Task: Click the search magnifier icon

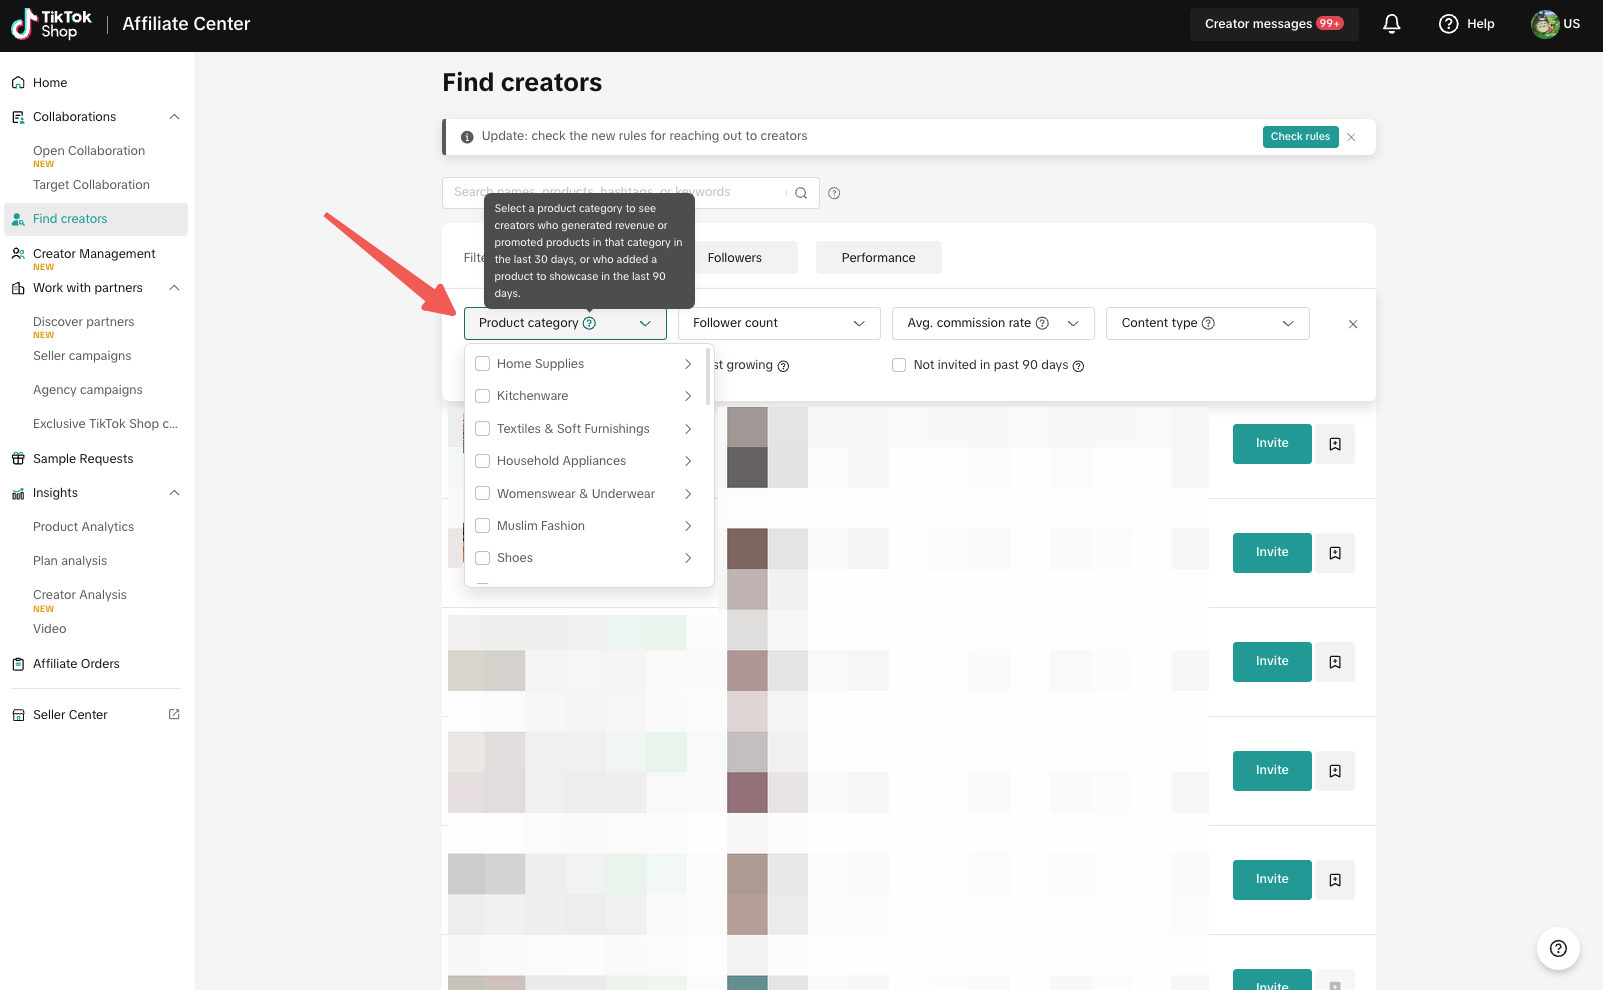Action: pos(801,193)
